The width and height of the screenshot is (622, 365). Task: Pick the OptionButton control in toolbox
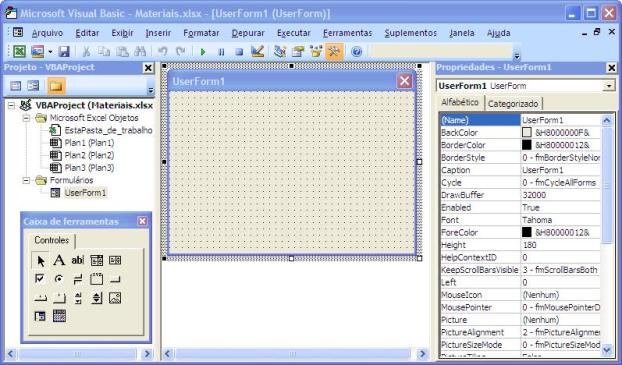(59, 279)
